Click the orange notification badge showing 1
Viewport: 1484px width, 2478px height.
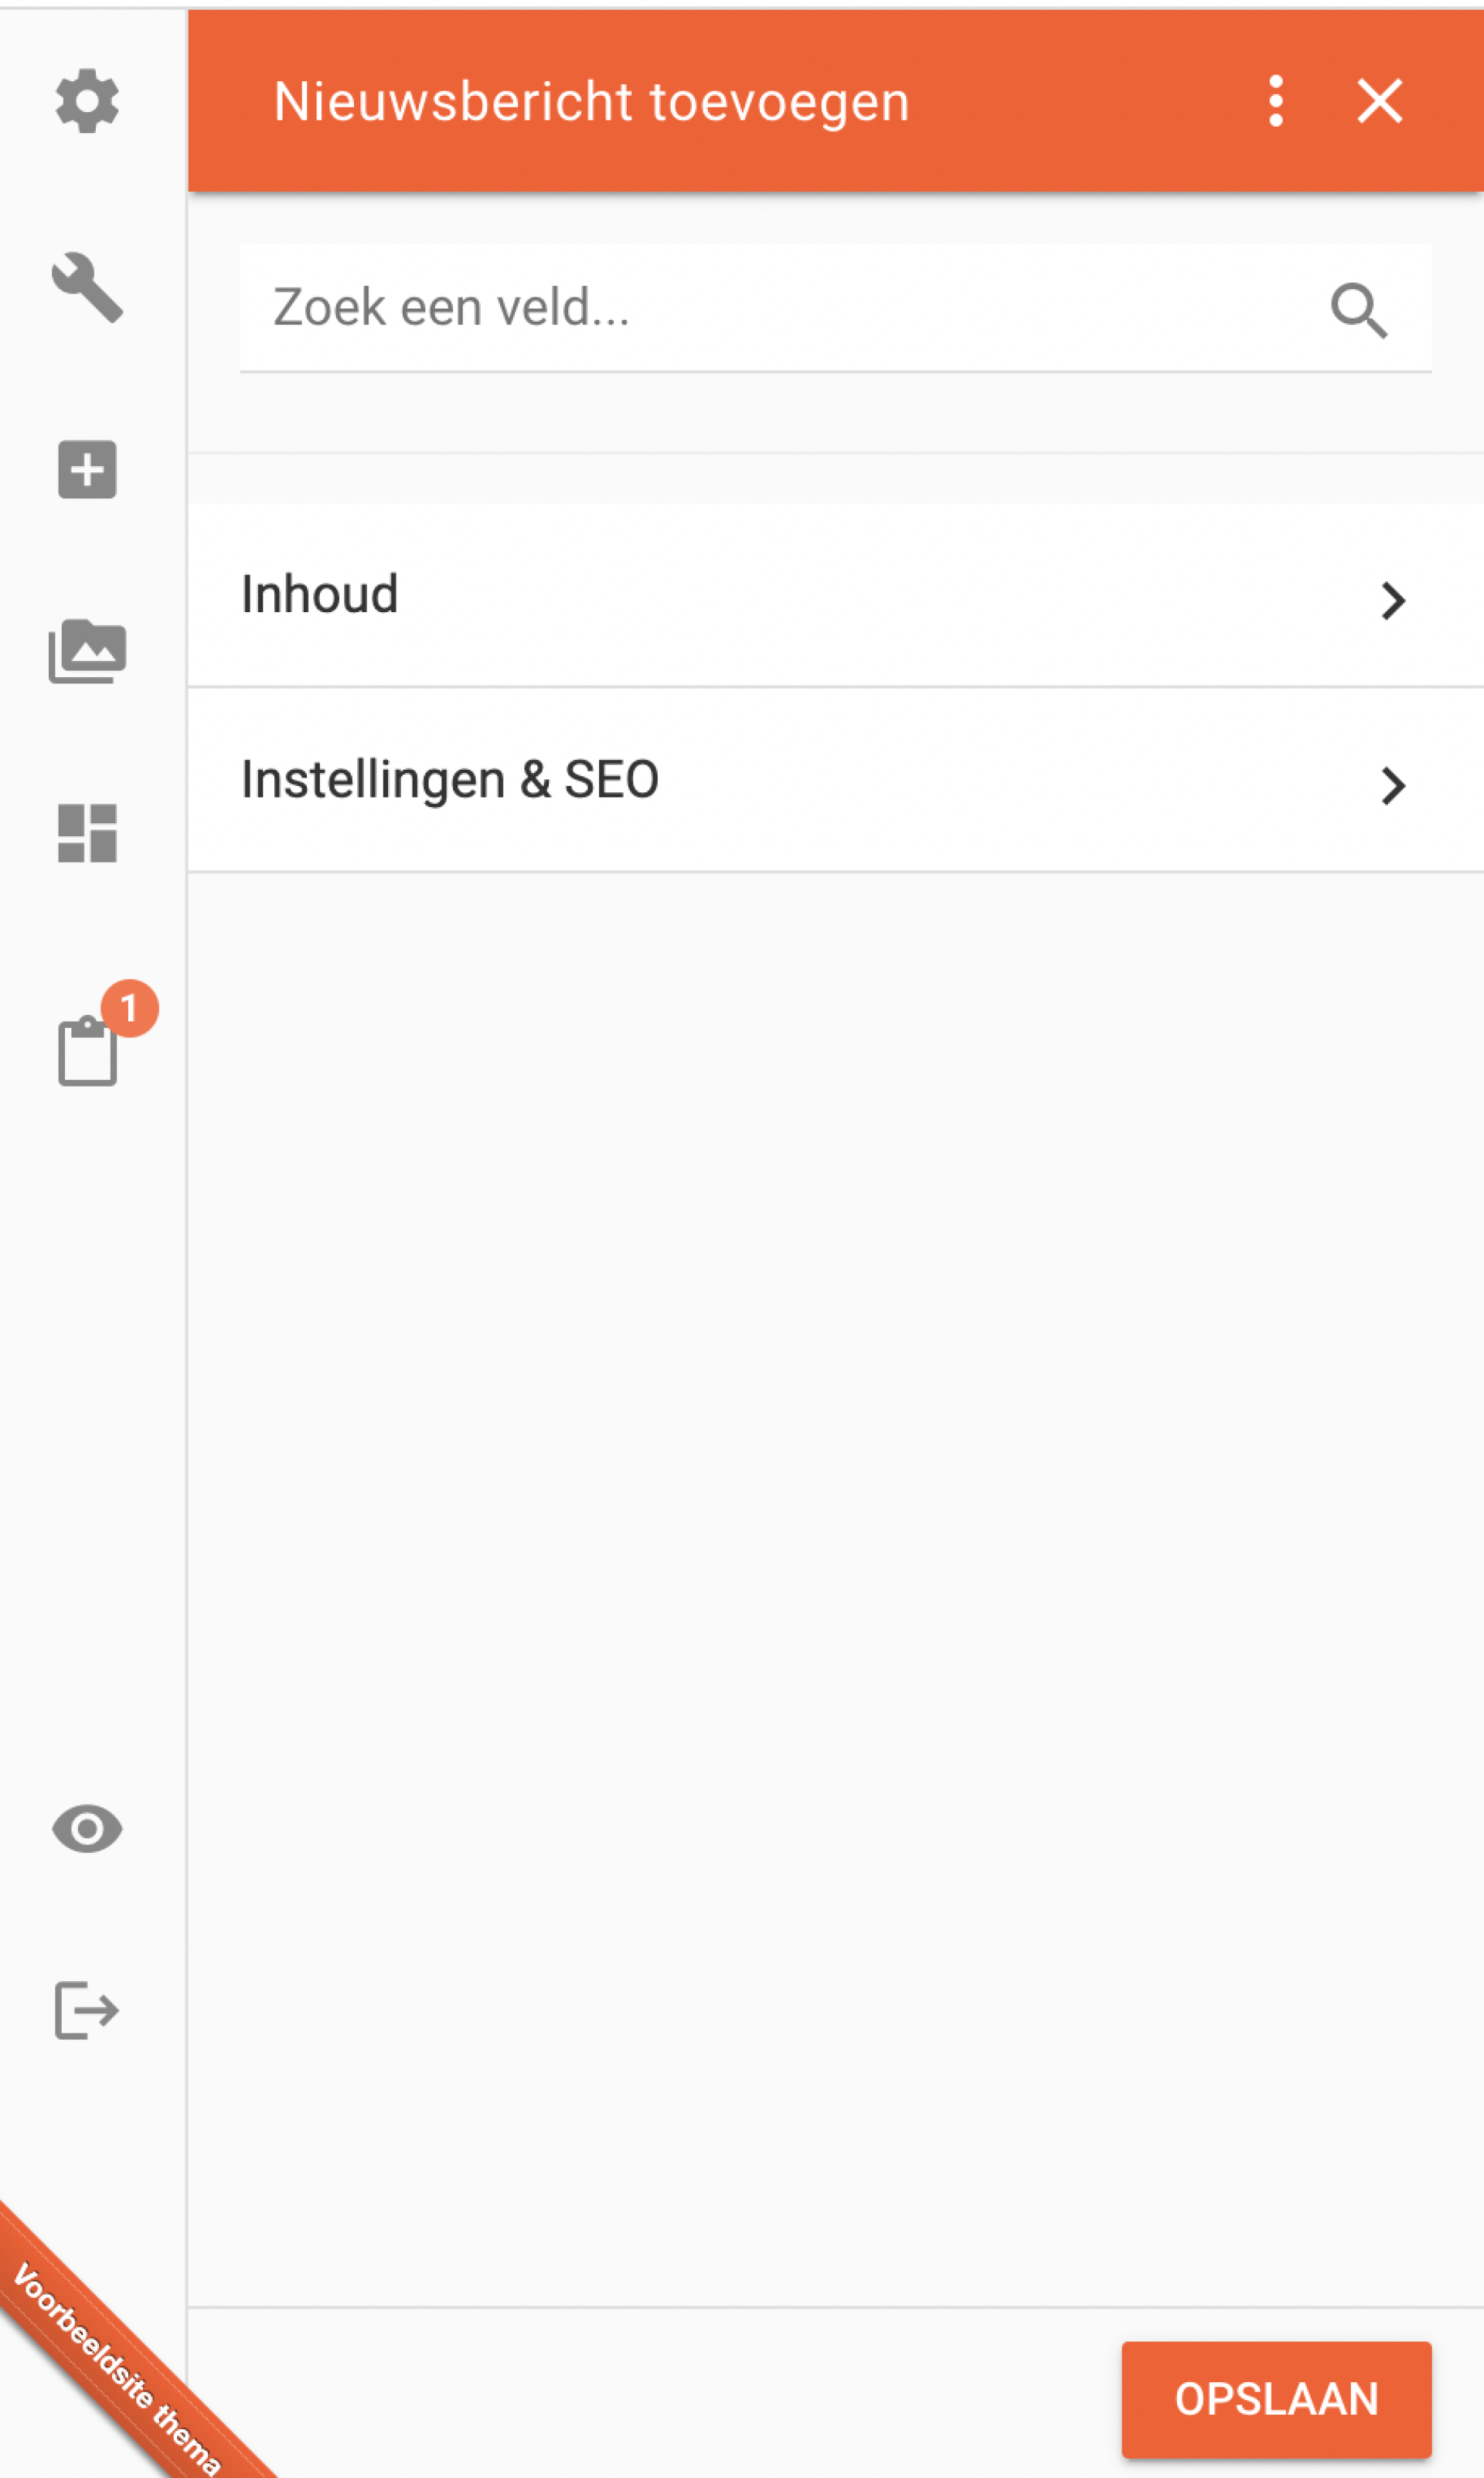(x=130, y=1008)
